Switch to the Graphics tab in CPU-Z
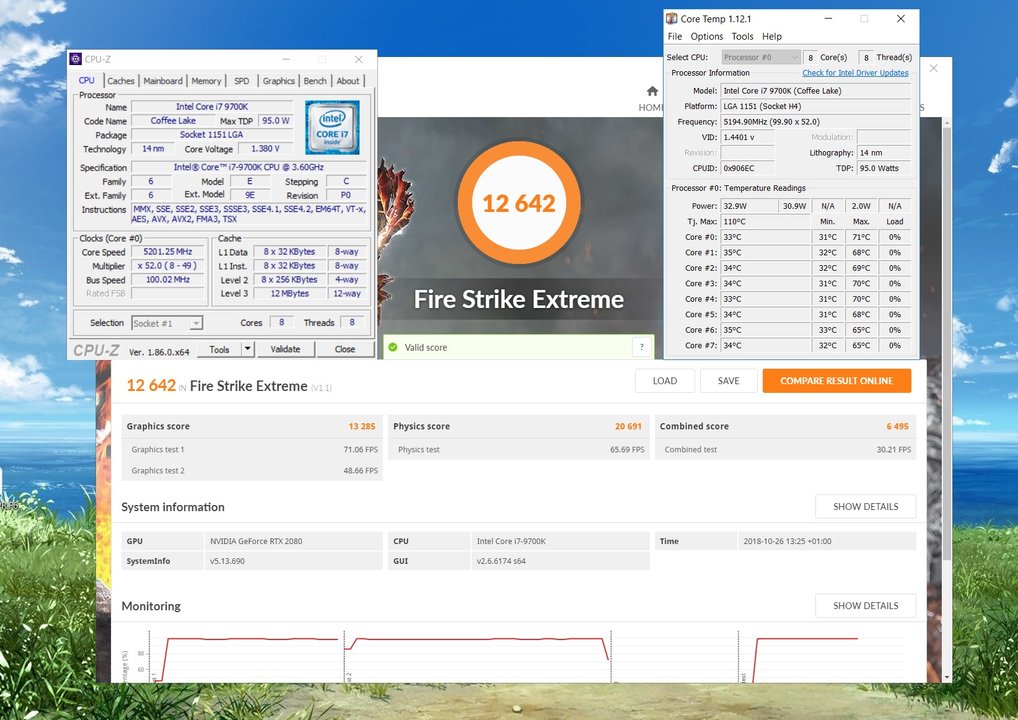The height and width of the screenshot is (720, 1018). point(279,81)
